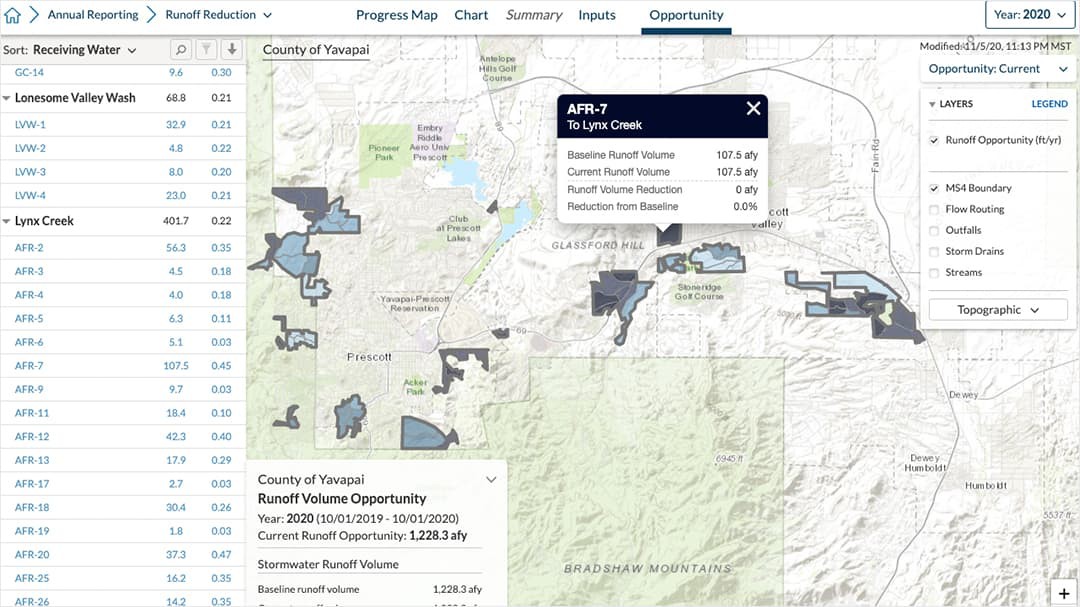Screen dimensions: 1080x607
Task: Select catchment AFR-11
Action: pos(123,413)
